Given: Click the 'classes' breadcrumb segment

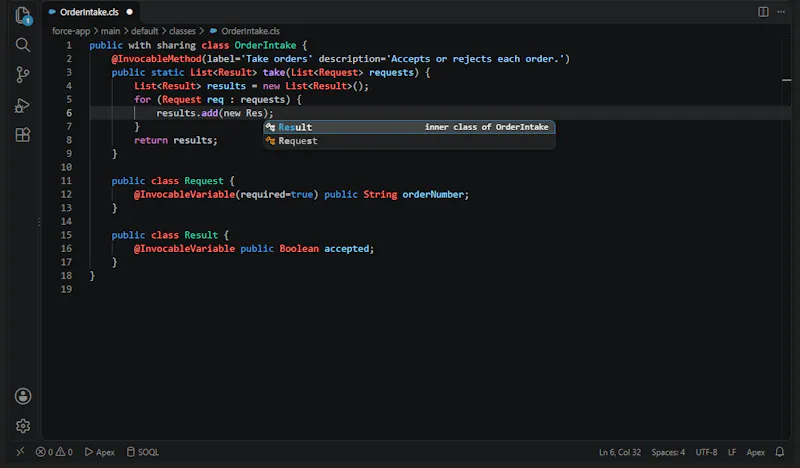Looking at the screenshot, I should coord(182,31).
